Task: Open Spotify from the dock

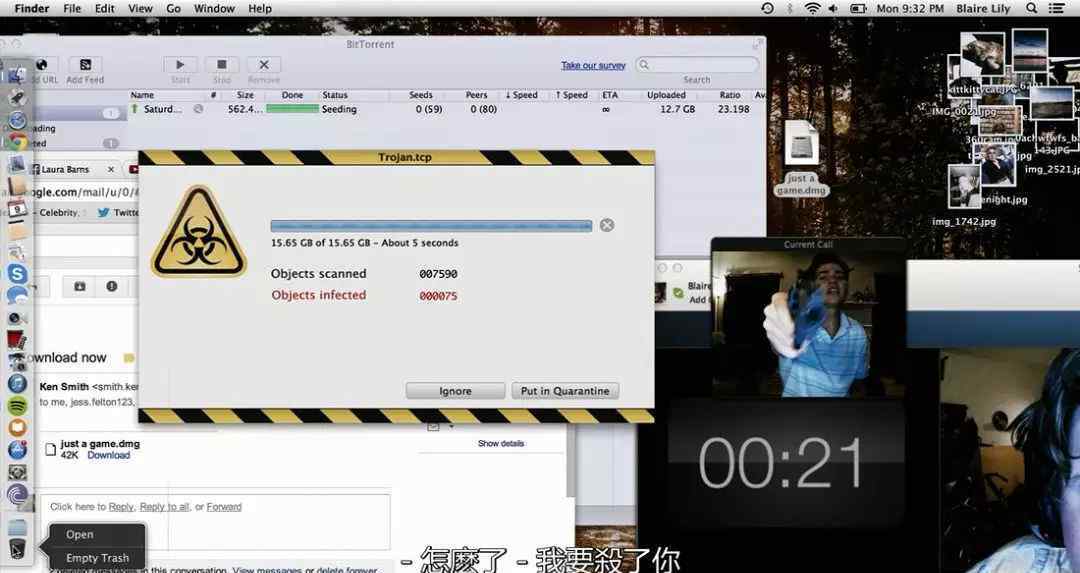Action: tap(17, 406)
